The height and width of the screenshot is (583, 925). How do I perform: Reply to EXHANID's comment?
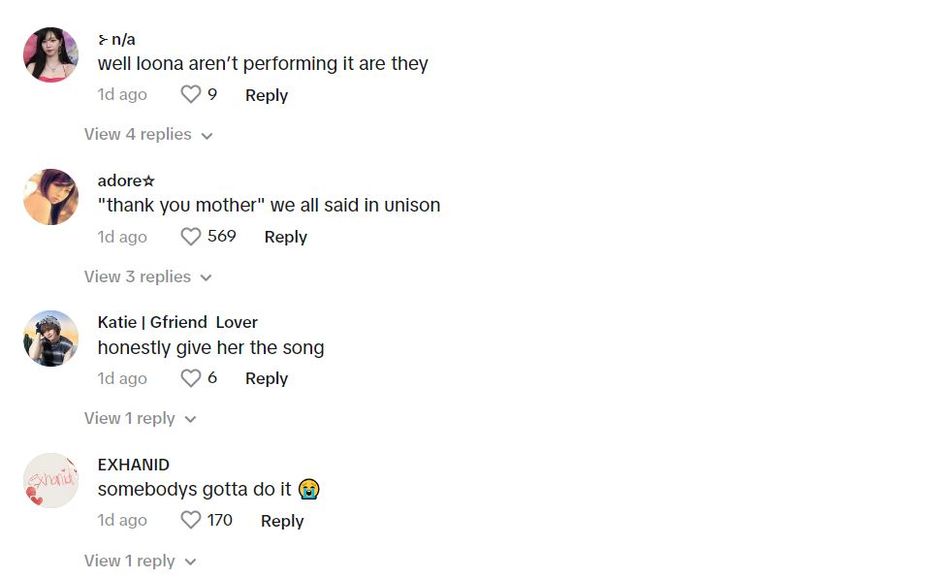coord(282,521)
